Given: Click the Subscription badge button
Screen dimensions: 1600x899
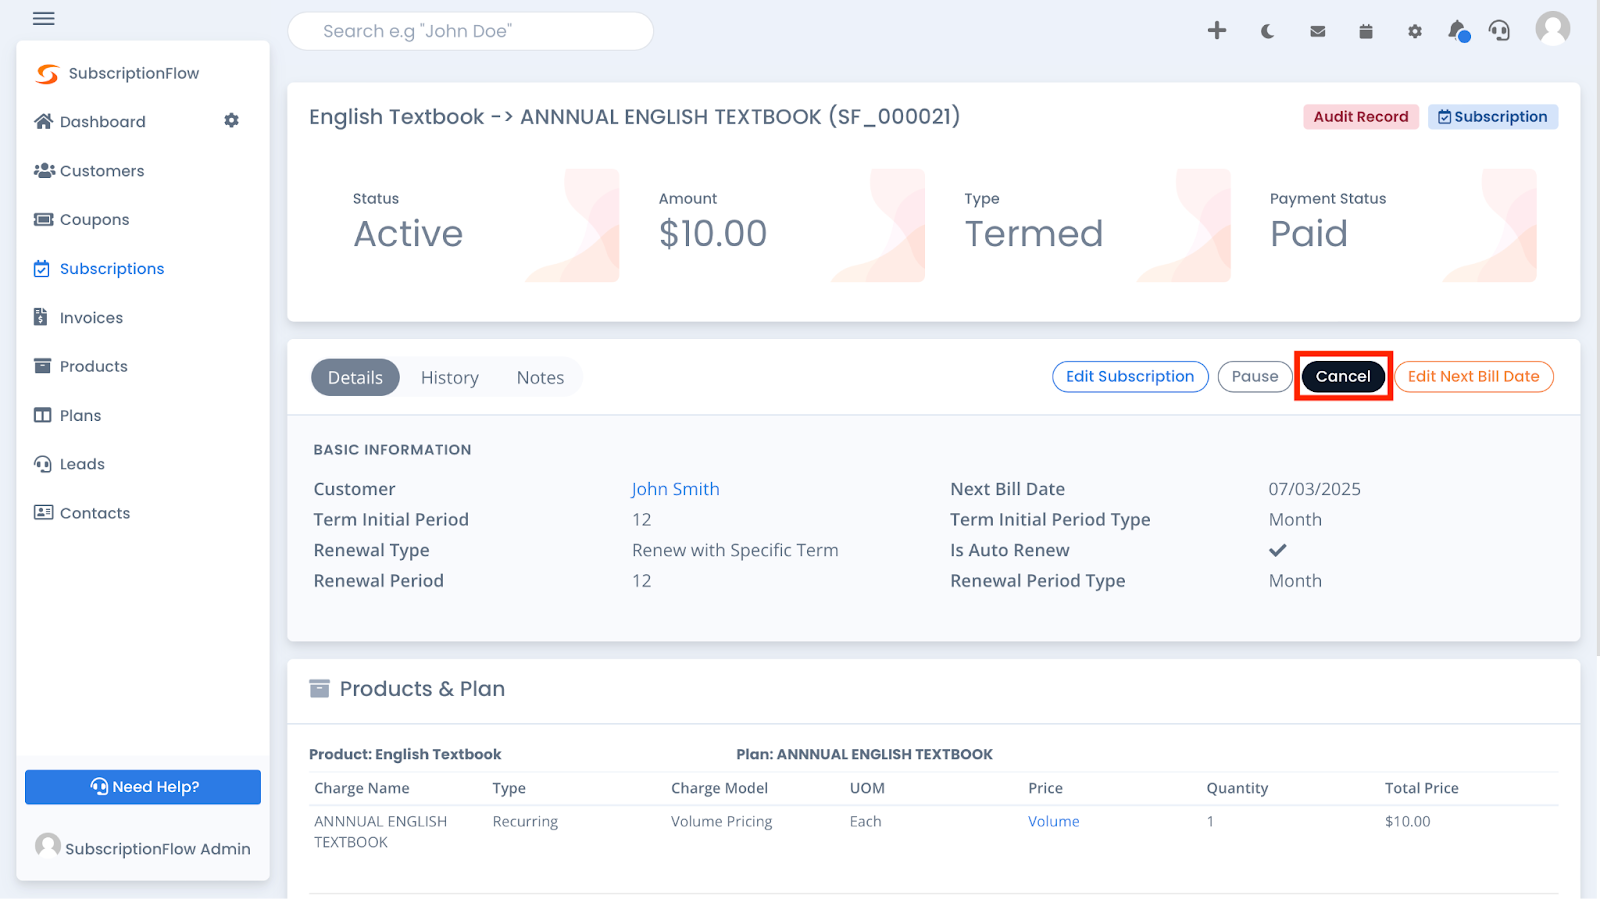Looking at the screenshot, I should tap(1492, 117).
